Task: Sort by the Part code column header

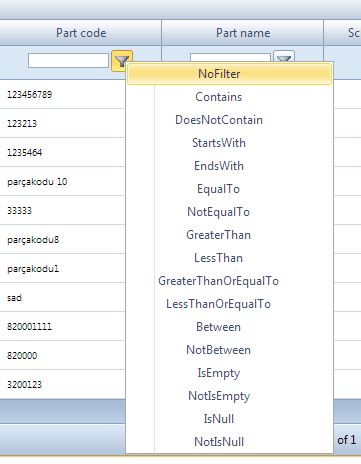Action: (x=81, y=33)
